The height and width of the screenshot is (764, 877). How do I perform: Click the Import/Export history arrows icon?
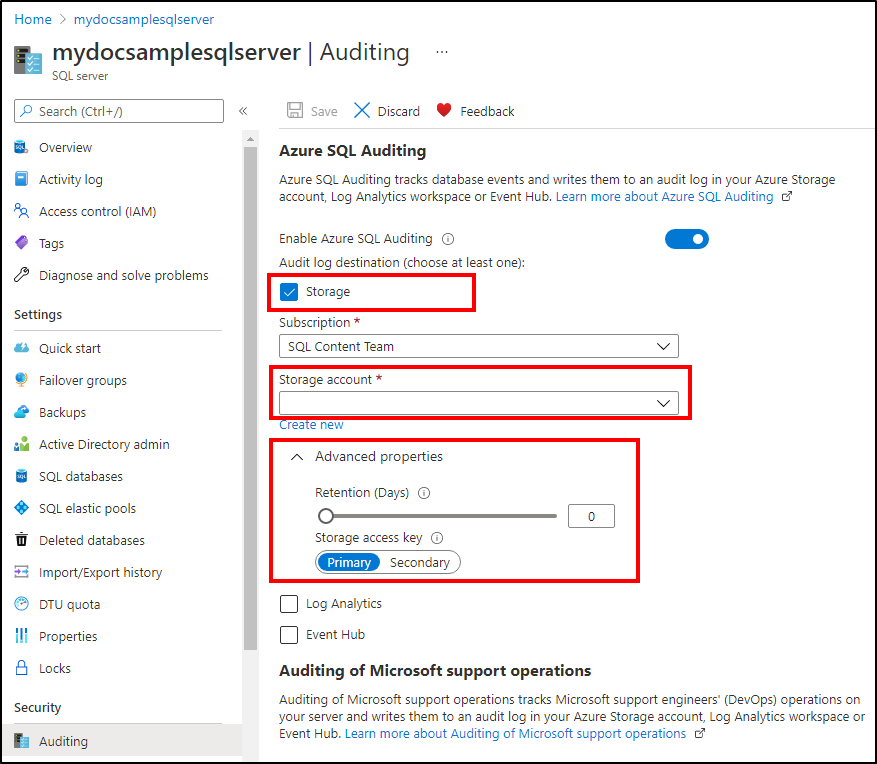tap(21, 572)
